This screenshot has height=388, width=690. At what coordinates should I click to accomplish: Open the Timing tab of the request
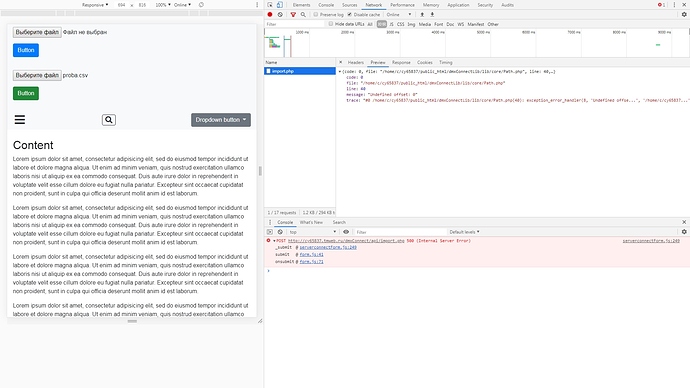tap(446, 62)
